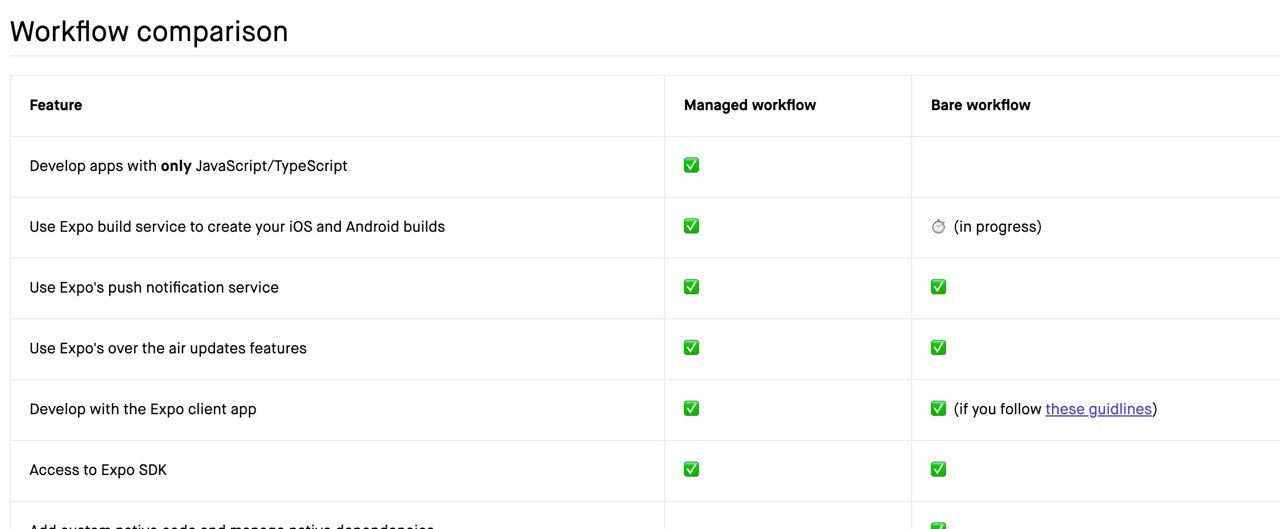Screen dimensions: 1280x529
Task: Click Bare checkmark for push notification service
Action: click(938, 287)
